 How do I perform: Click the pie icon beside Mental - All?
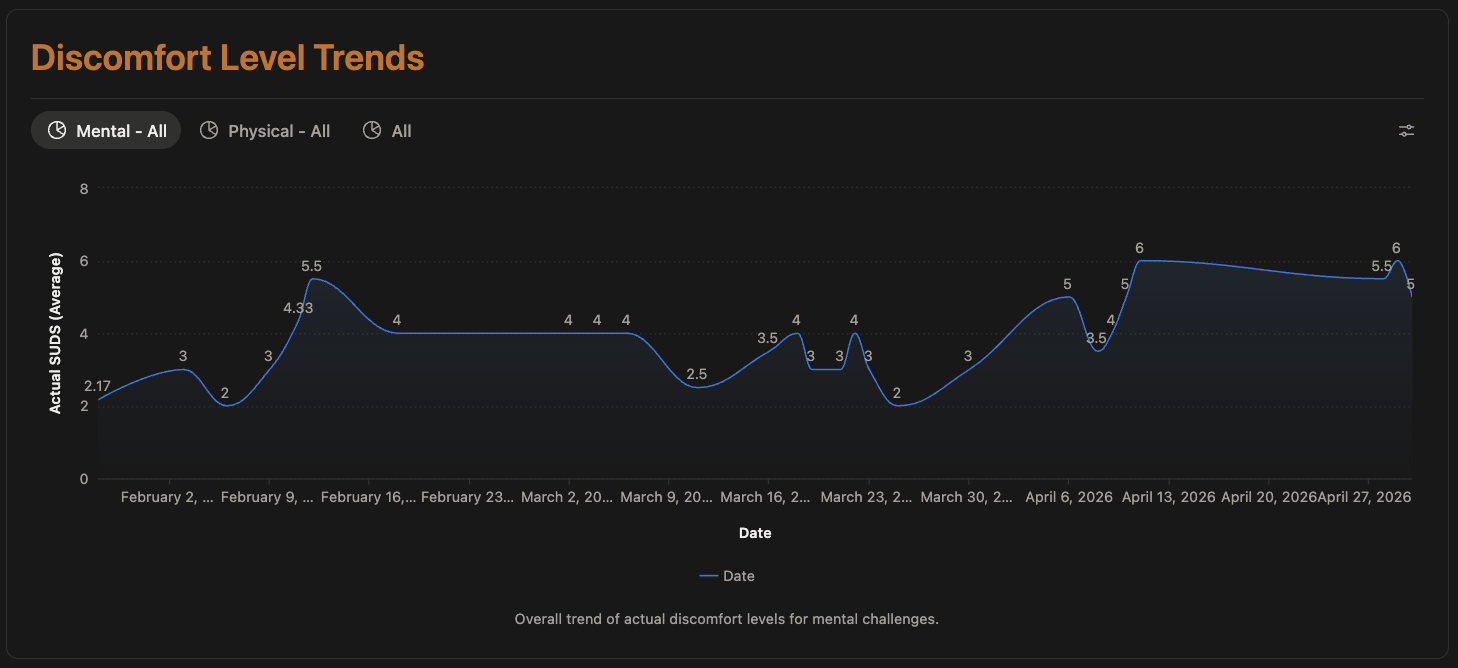57,130
